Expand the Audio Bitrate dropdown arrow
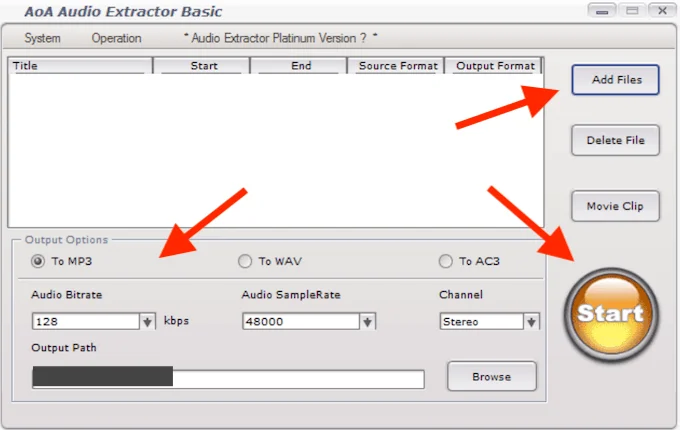This screenshot has height=430, width=680. pos(147,322)
